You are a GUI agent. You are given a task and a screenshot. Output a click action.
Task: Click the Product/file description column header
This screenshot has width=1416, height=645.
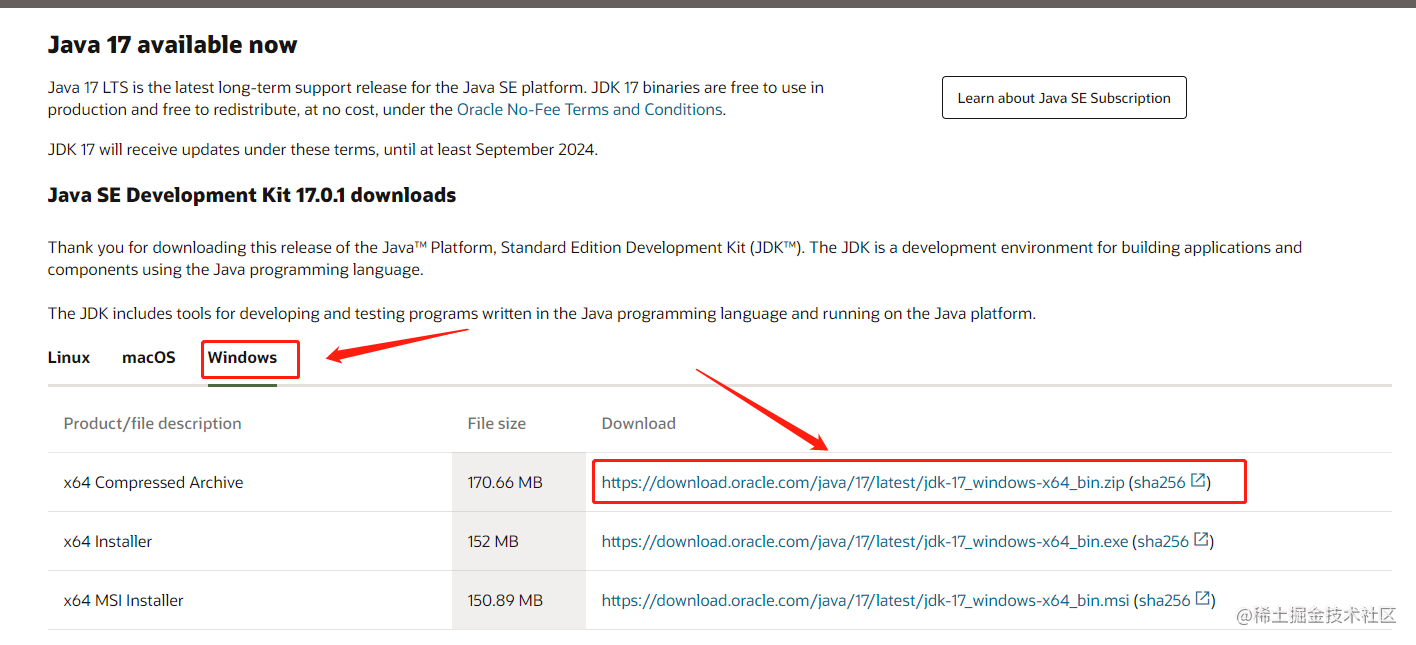pos(152,423)
